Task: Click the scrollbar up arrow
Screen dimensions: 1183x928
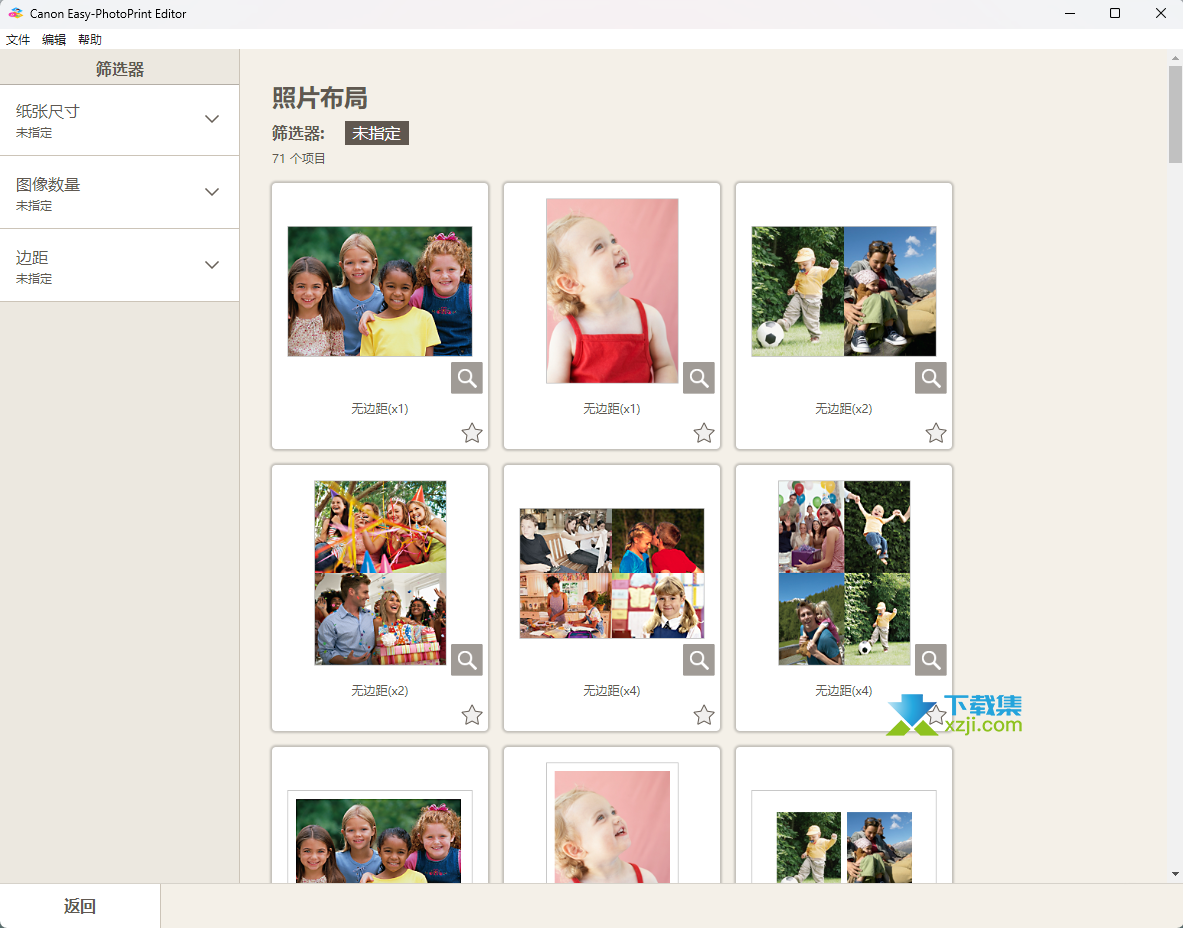Action: [x=1175, y=57]
